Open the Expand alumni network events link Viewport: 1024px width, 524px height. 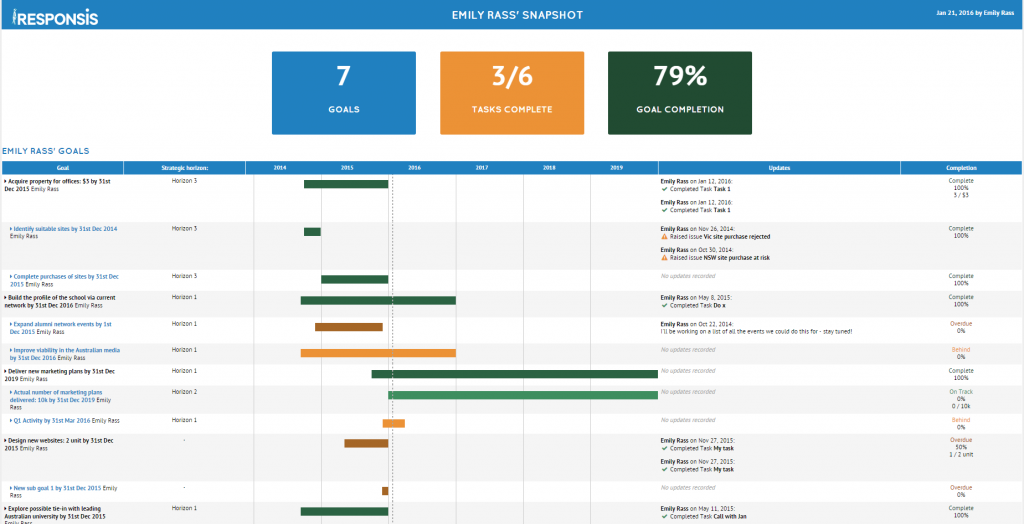tap(62, 324)
